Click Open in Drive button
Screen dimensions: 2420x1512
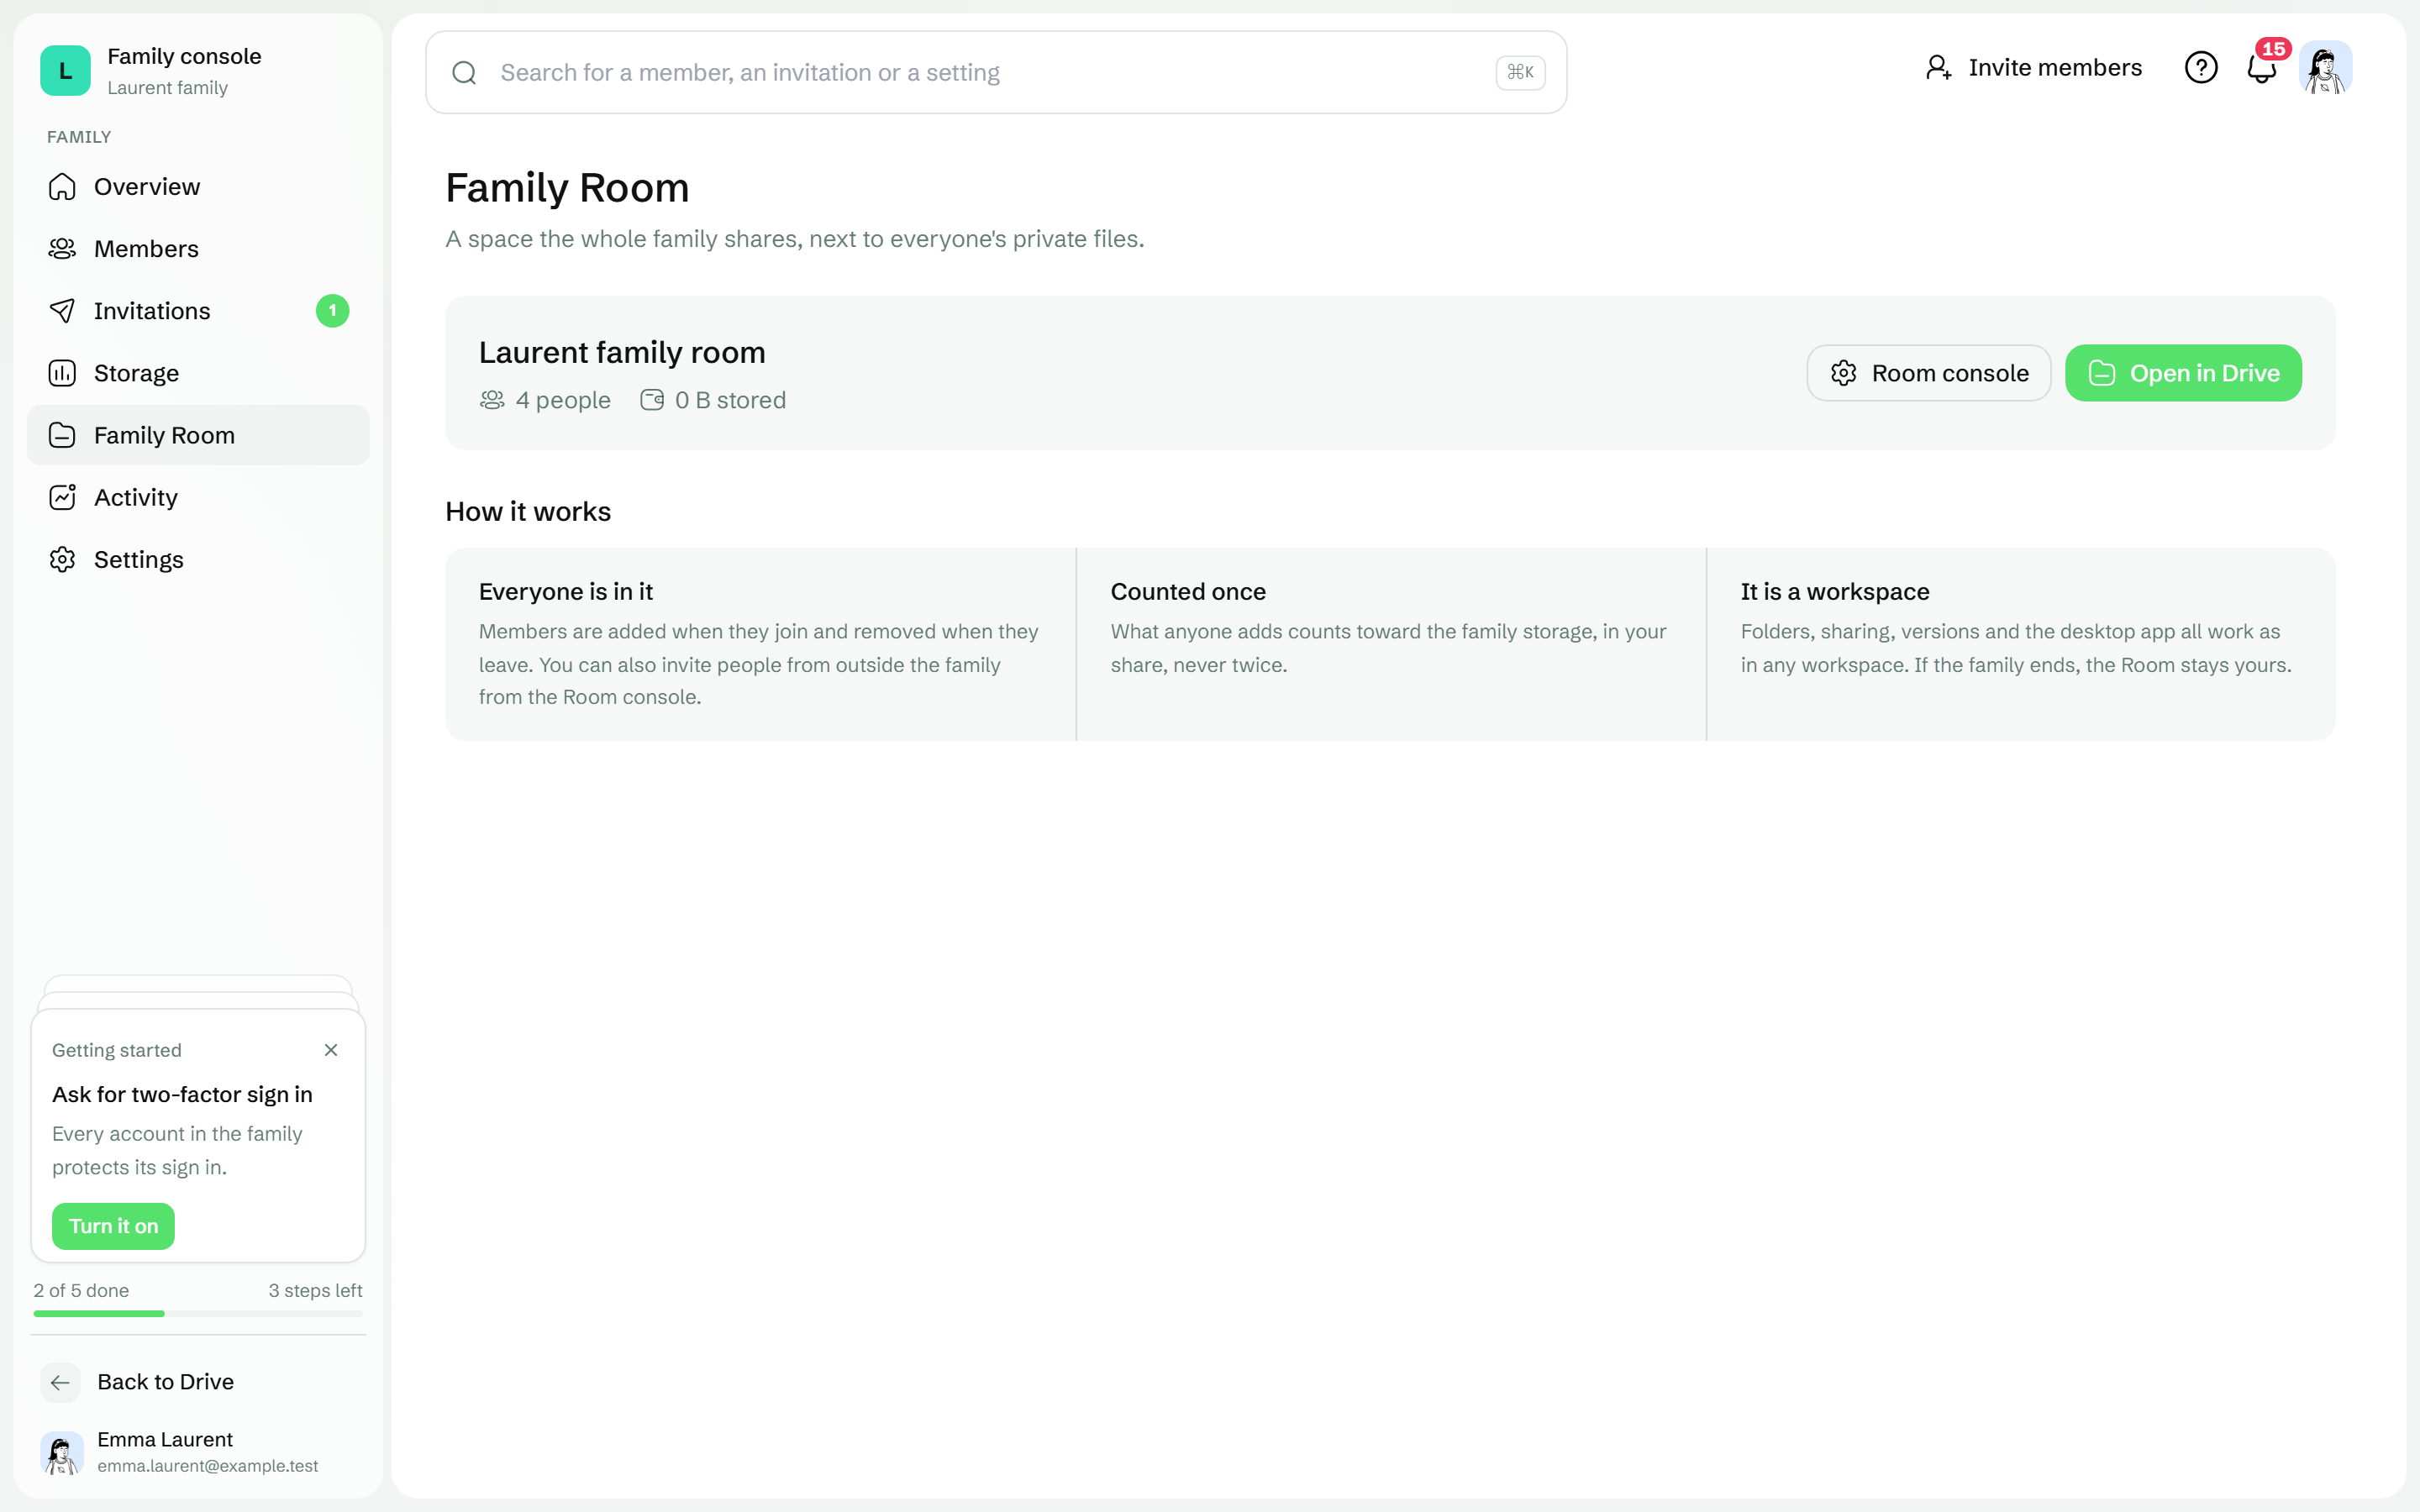tap(2183, 373)
